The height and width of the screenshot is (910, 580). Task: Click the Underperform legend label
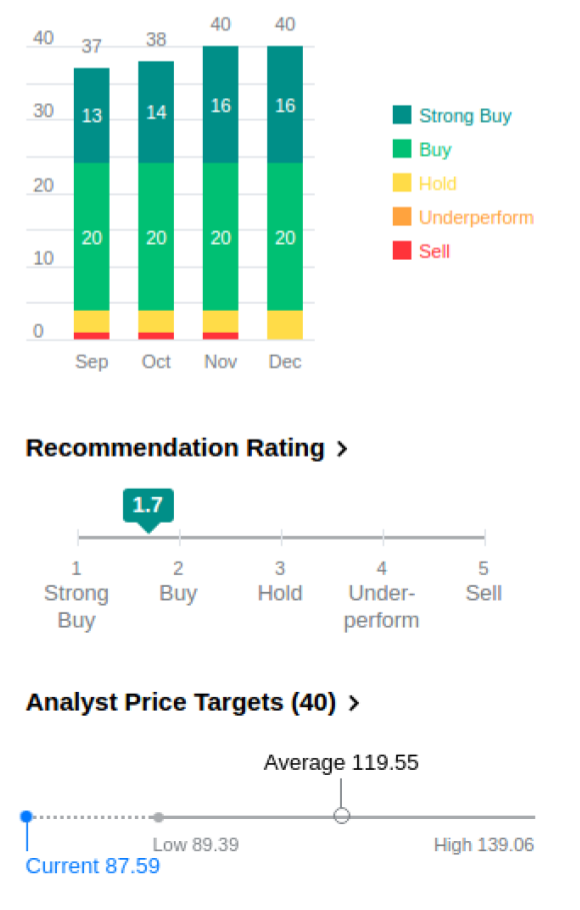coord(476,218)
